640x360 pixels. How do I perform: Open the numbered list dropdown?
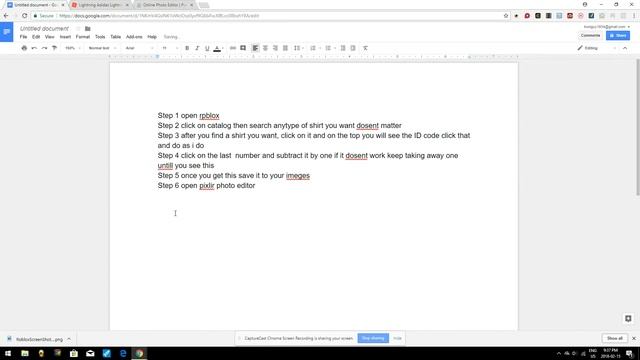315,48
